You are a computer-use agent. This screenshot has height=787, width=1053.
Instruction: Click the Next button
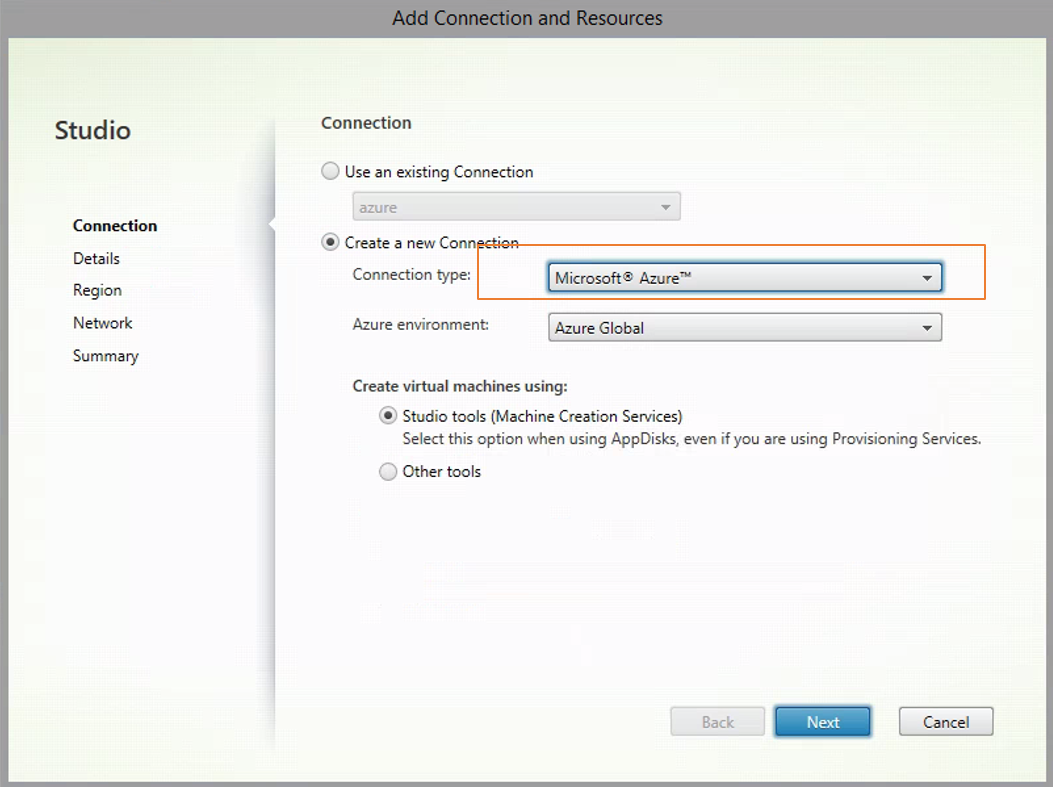pyautogui.click(x=823, y=722)
